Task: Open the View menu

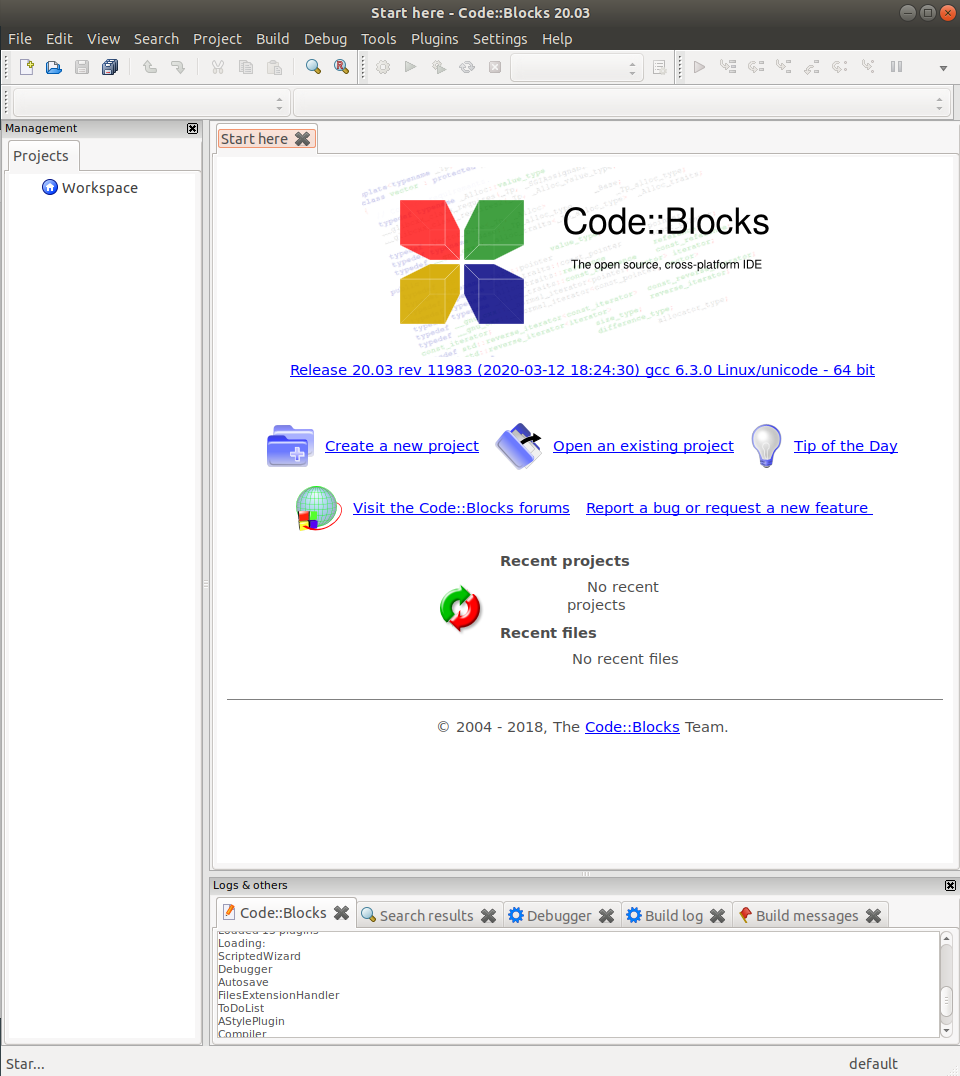Action: point(104,39)
